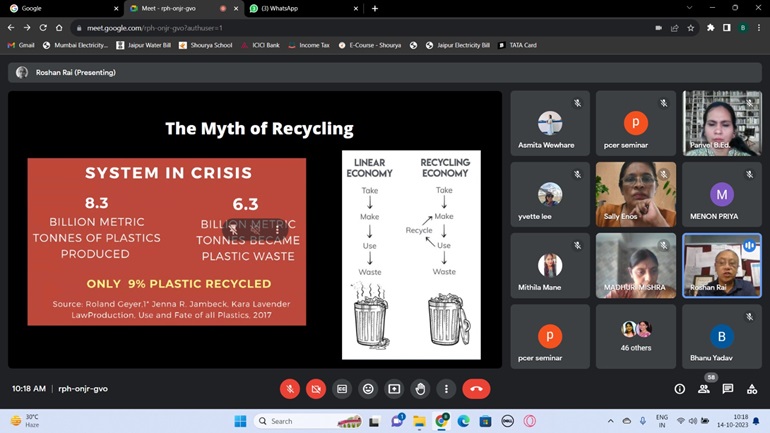Open more options three-dot menu
This screenshot has width=770, height=433.
446,389
